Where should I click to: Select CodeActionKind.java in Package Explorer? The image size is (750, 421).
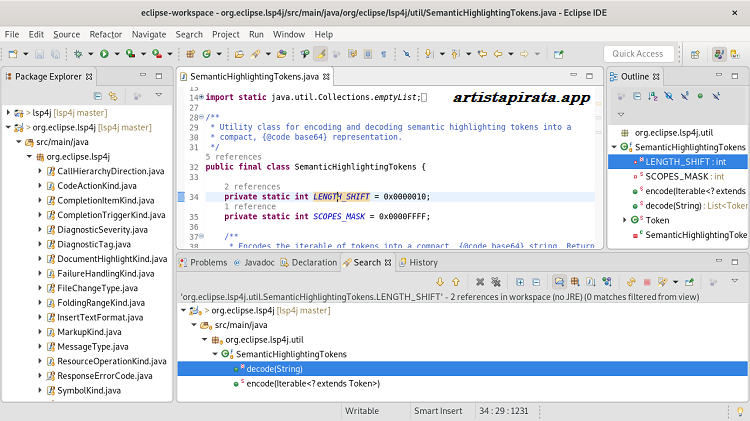pyautogui.click(x=97, y=186)
